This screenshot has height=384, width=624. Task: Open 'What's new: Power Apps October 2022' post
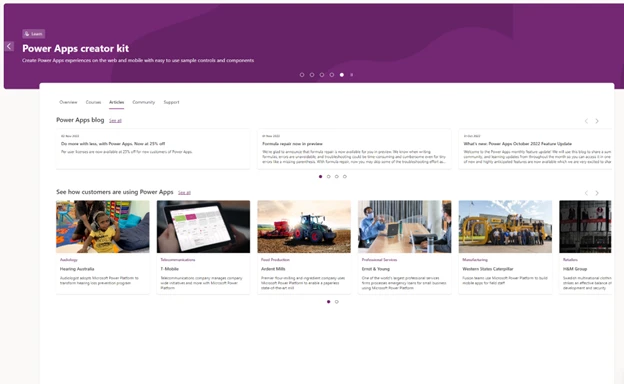click(x=518, y=144)
